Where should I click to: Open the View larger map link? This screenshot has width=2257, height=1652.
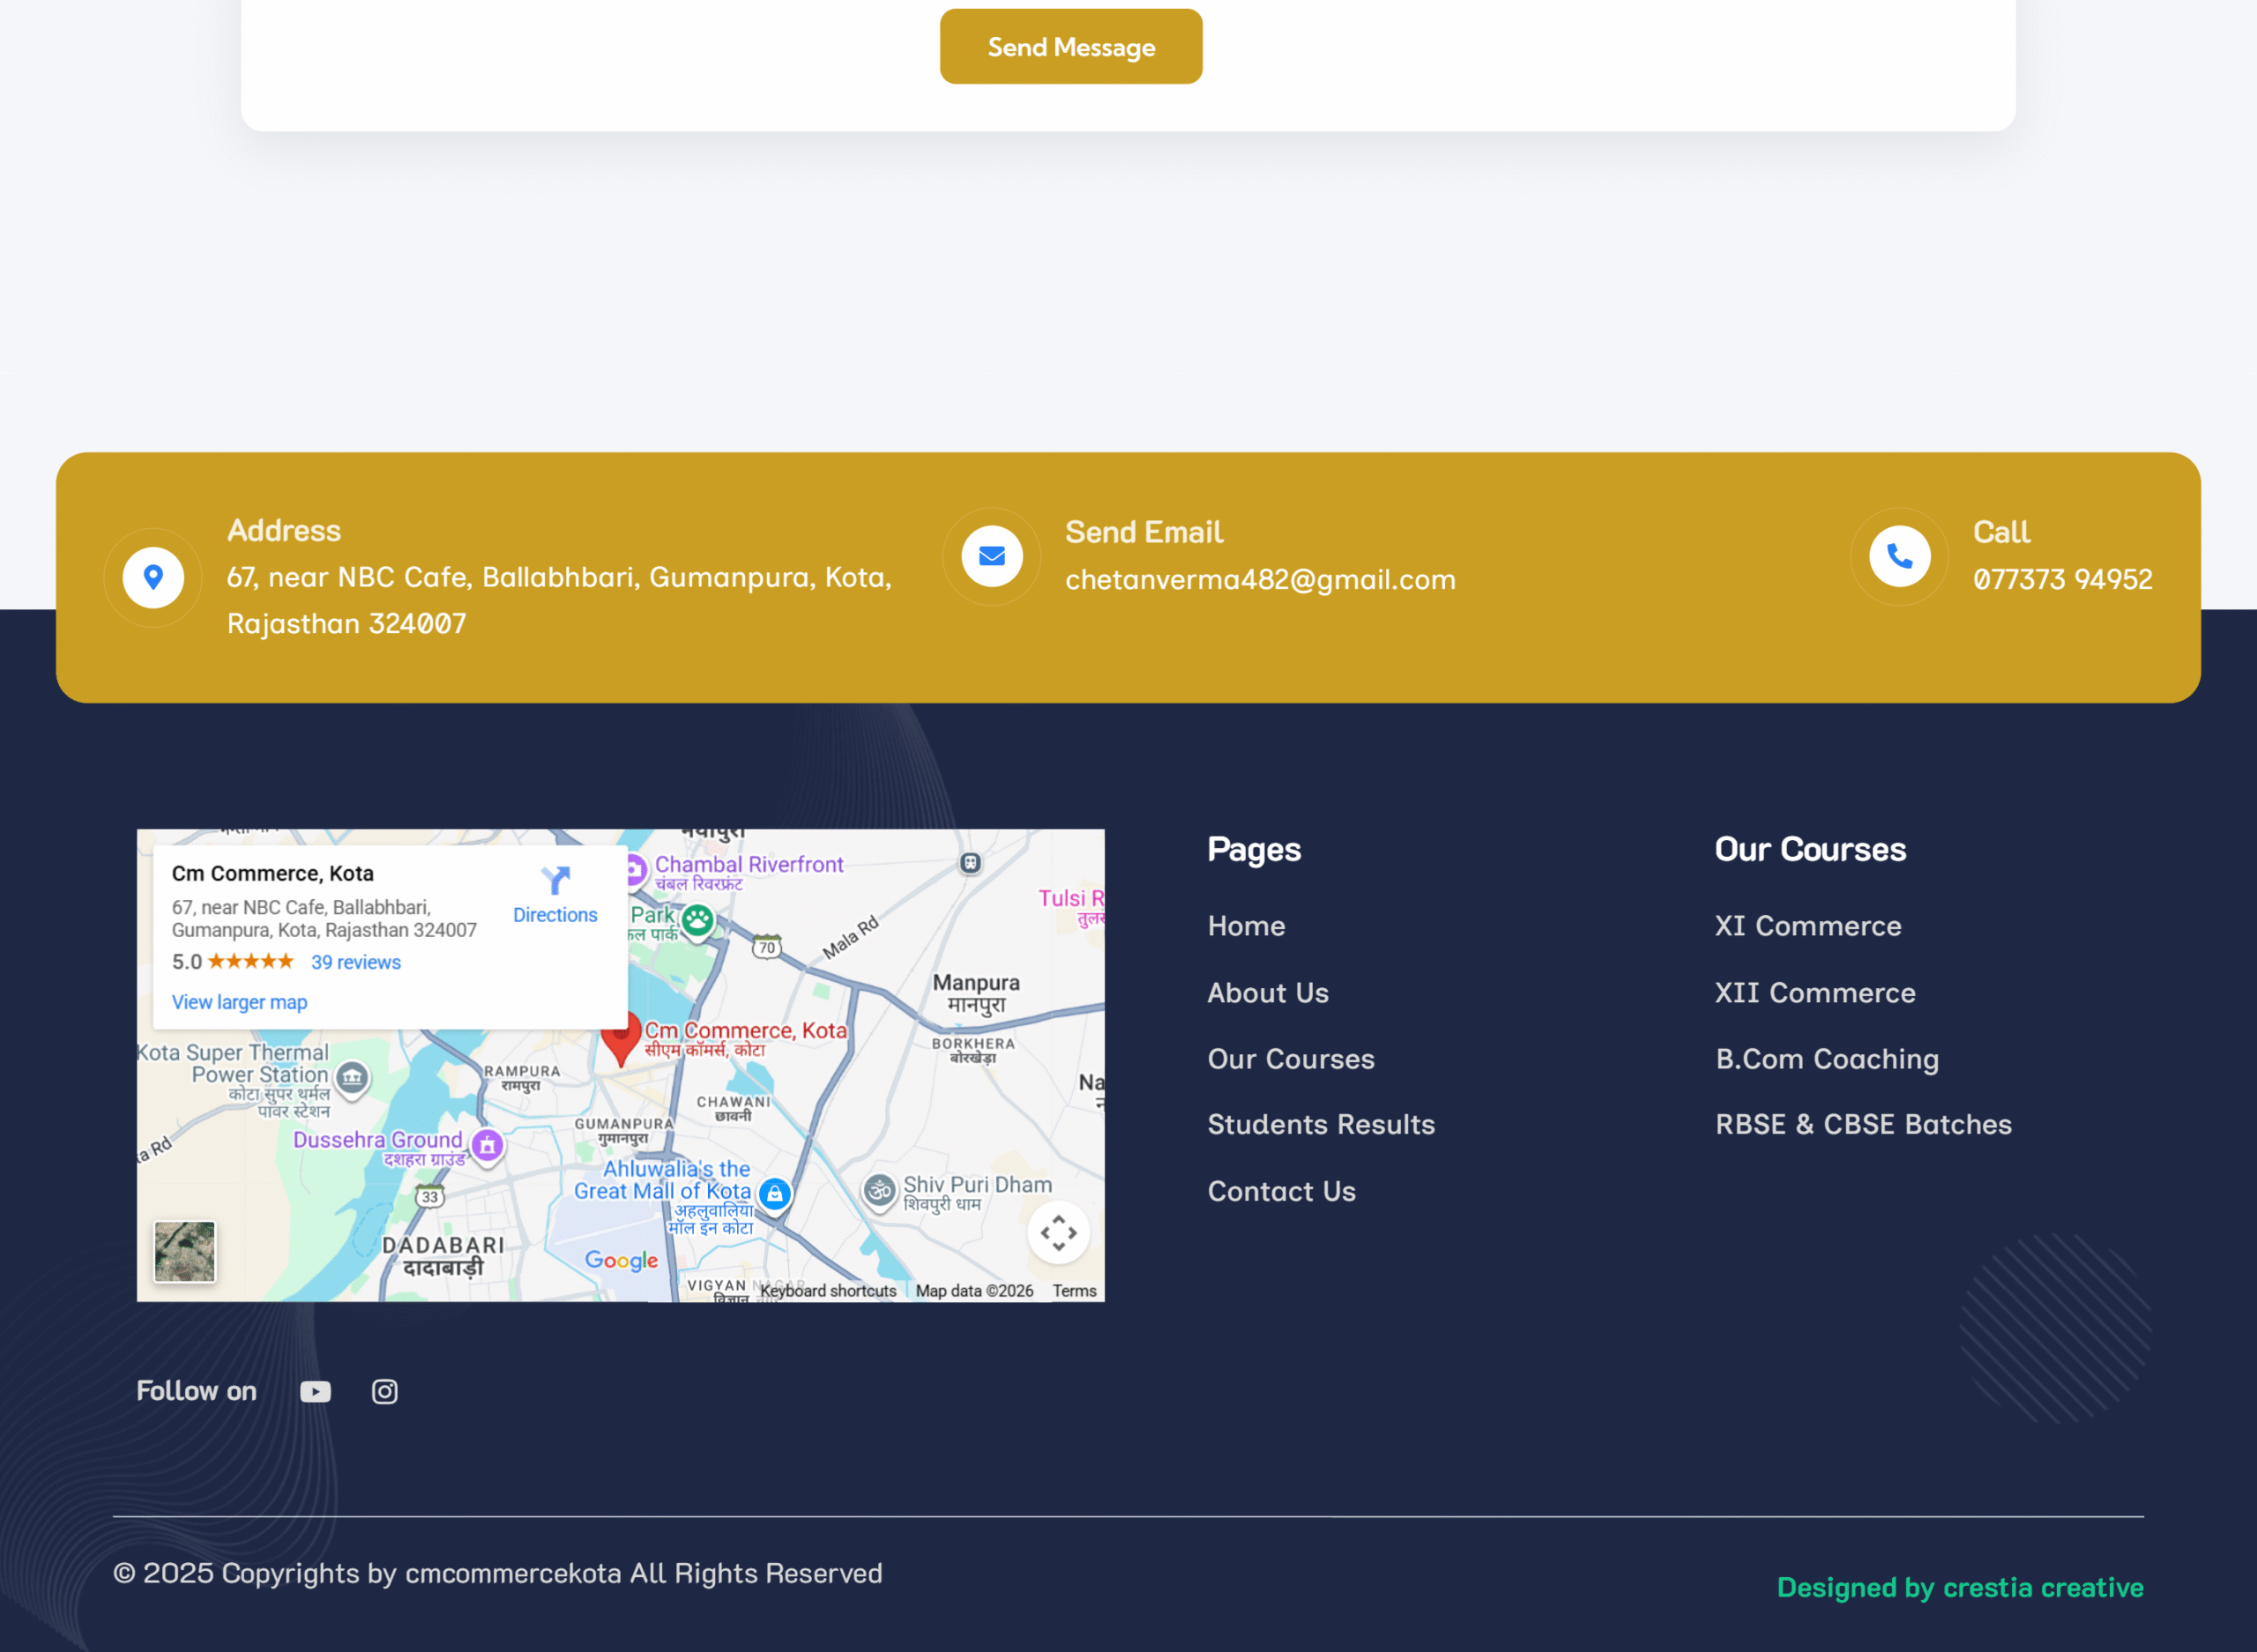239,1002
